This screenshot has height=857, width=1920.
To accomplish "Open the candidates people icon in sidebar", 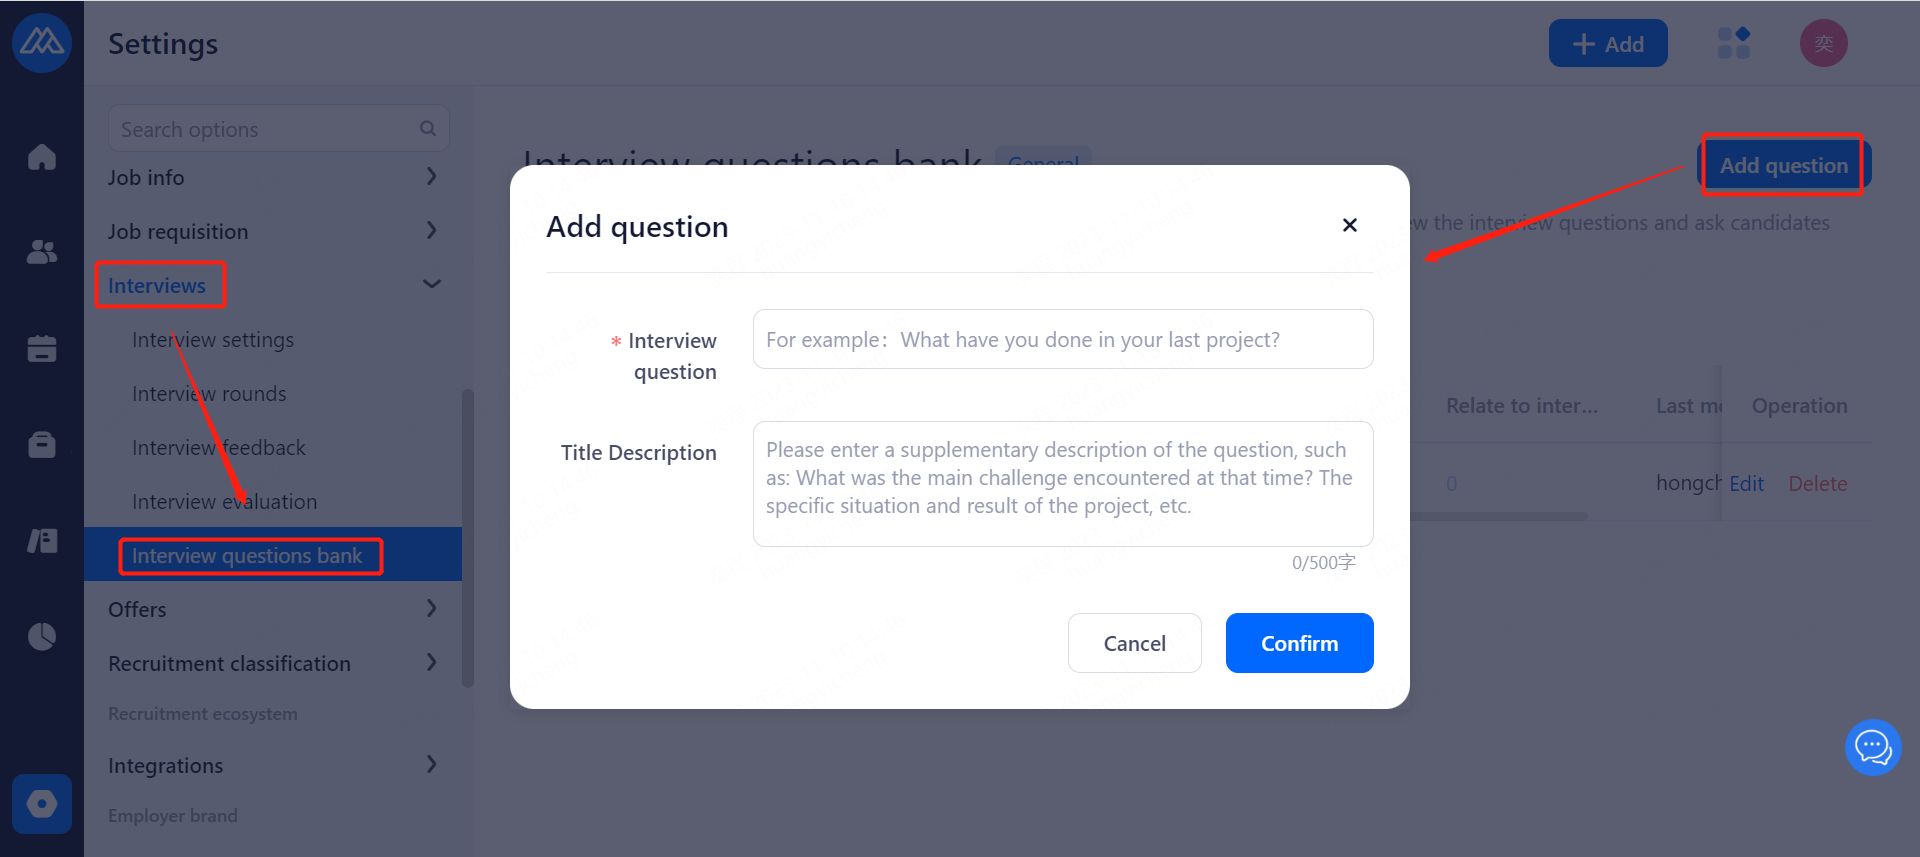I will [x=42, y=252].
